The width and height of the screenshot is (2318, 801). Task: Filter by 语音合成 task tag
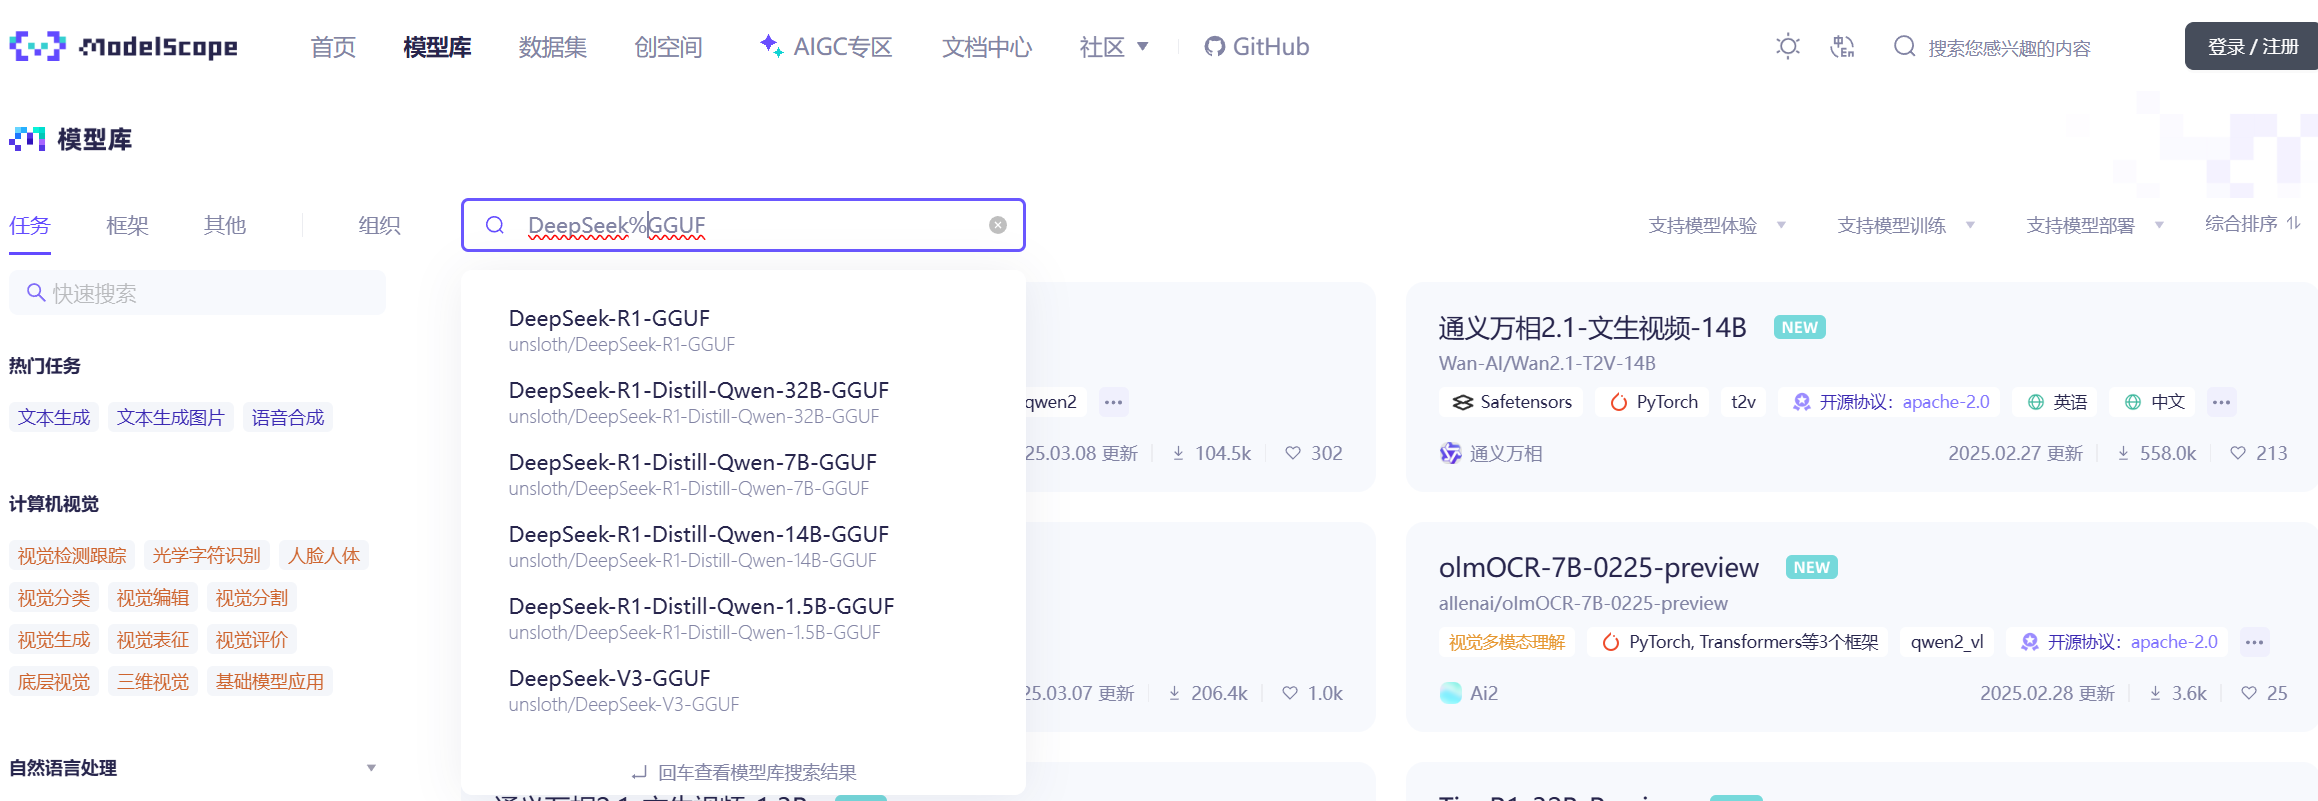pos(288,417)
